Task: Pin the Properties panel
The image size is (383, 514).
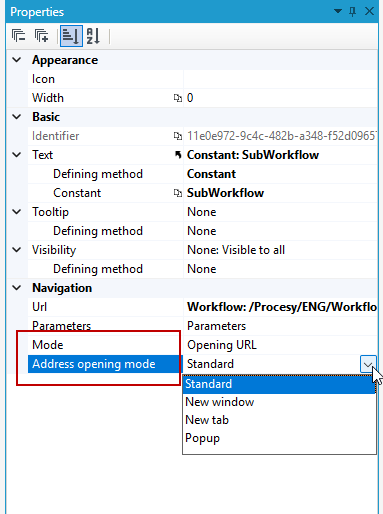Action: click(x=353, y=12)
